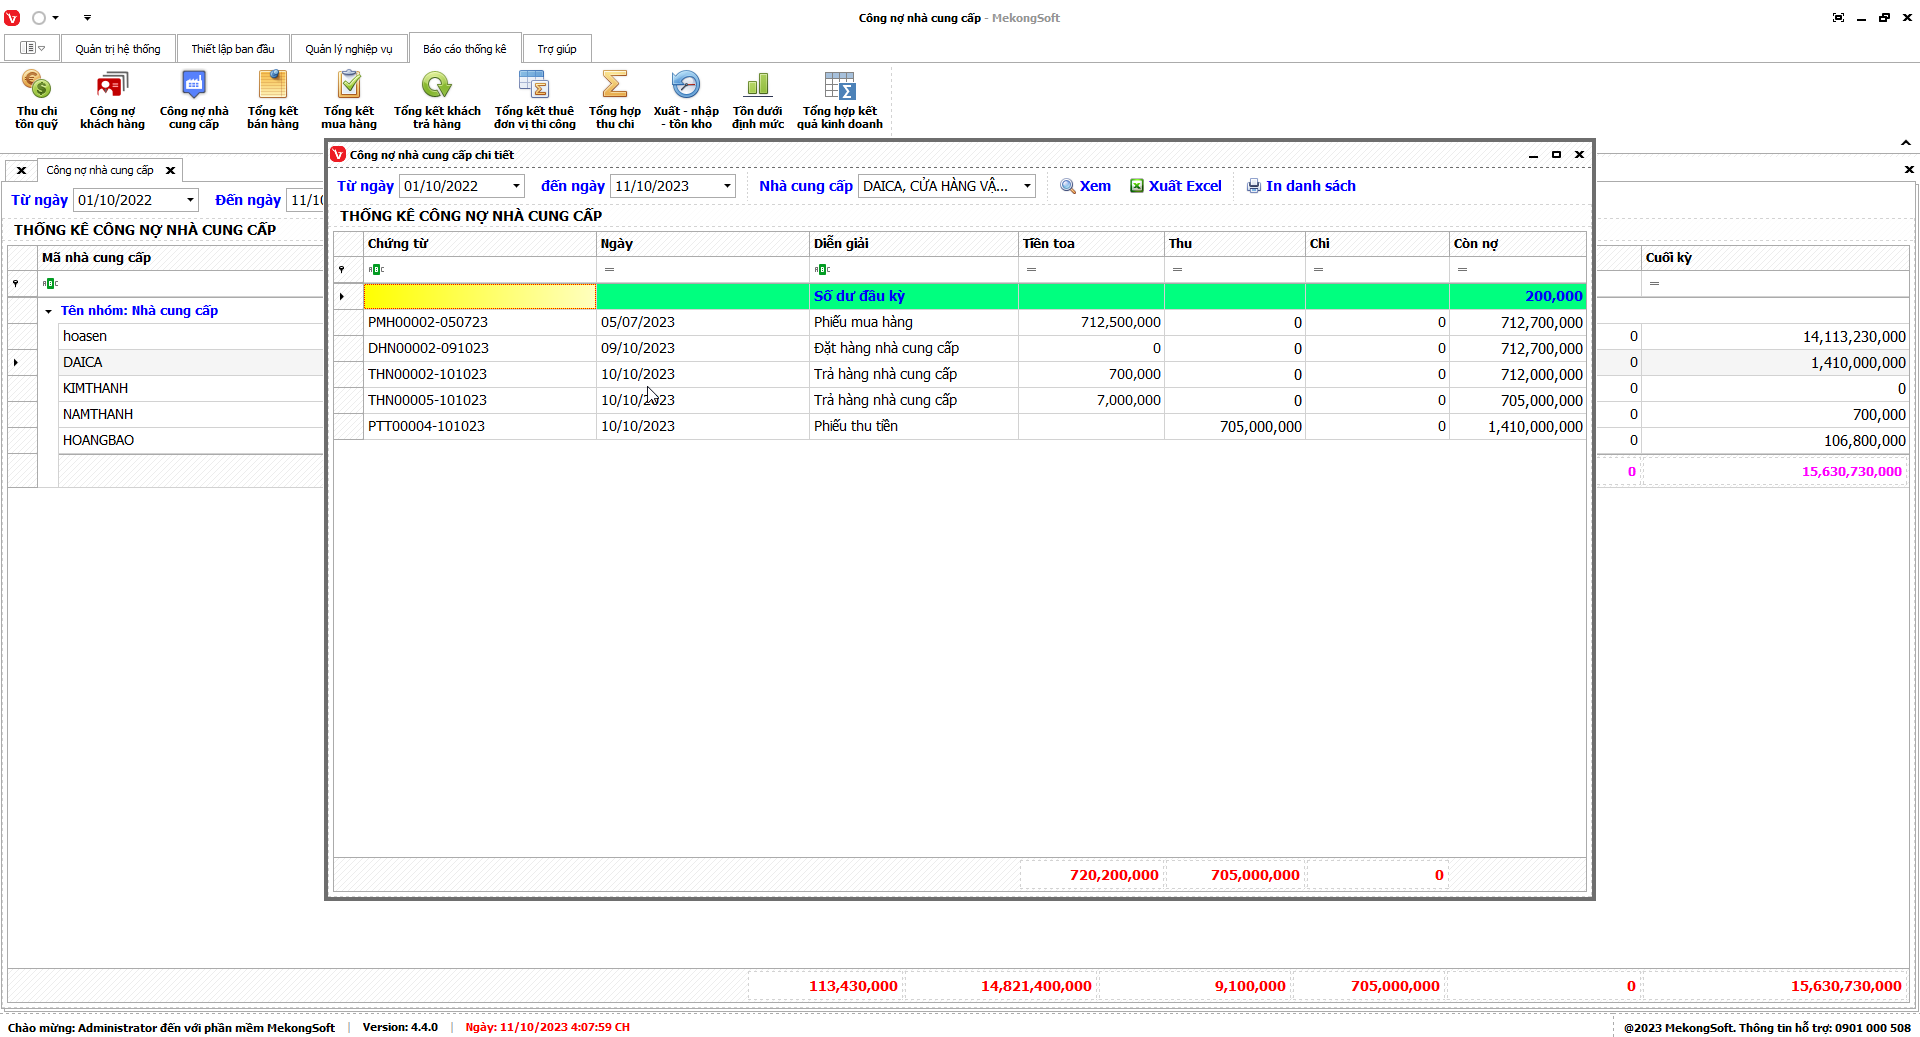Expand the Nhà cung cấp dropdown
1920x1037 pixels.
(1026, 186)
